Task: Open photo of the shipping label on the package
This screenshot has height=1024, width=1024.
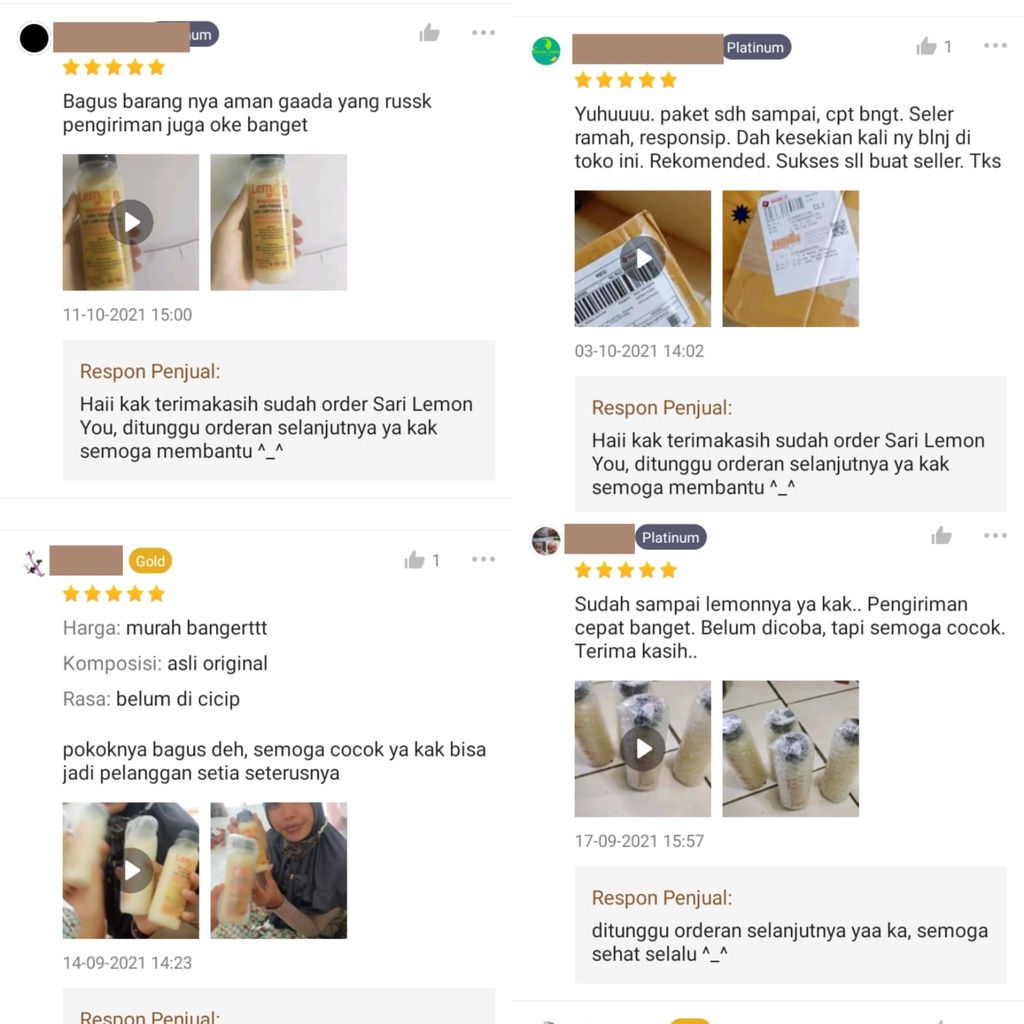Action: [791, 259]
